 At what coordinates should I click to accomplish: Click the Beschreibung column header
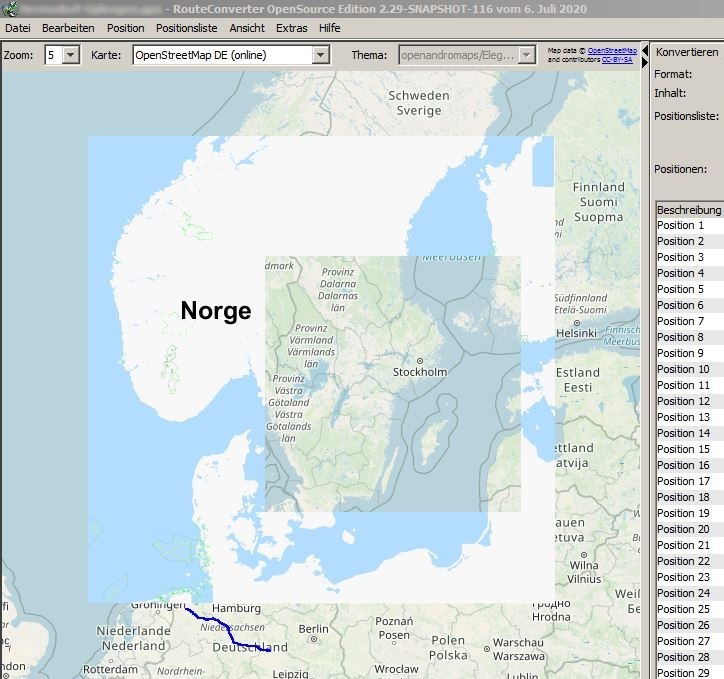(x=689, y=210)
